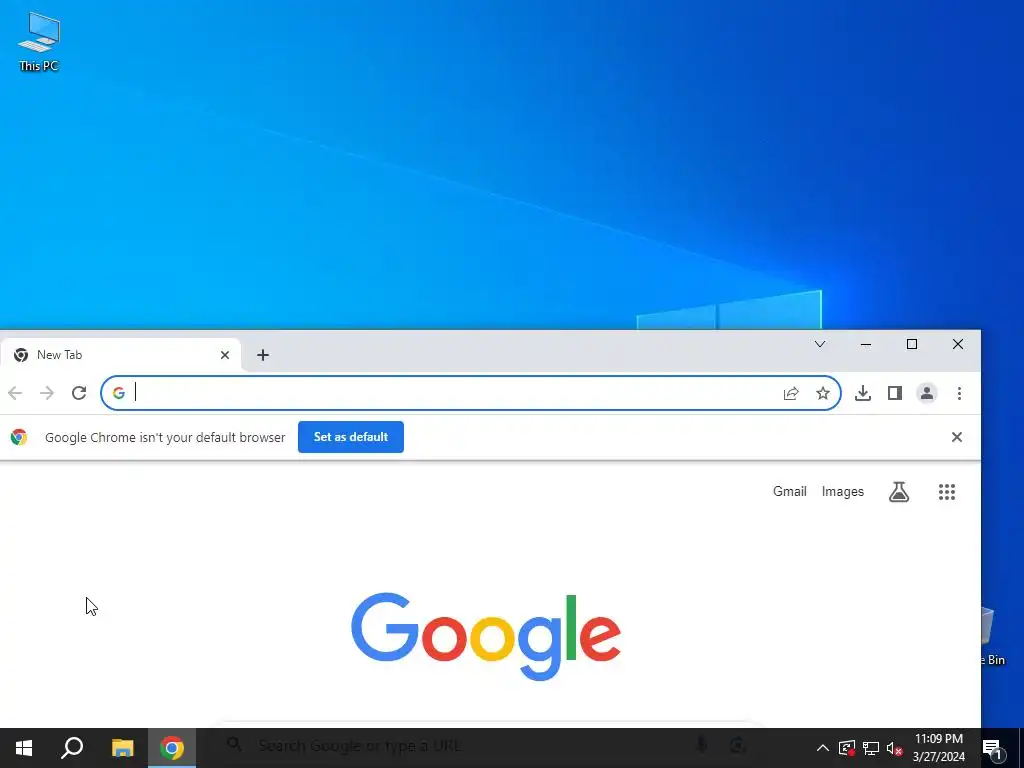
Task: Bookmark this tab with star icon
Action: coord(823,393)
